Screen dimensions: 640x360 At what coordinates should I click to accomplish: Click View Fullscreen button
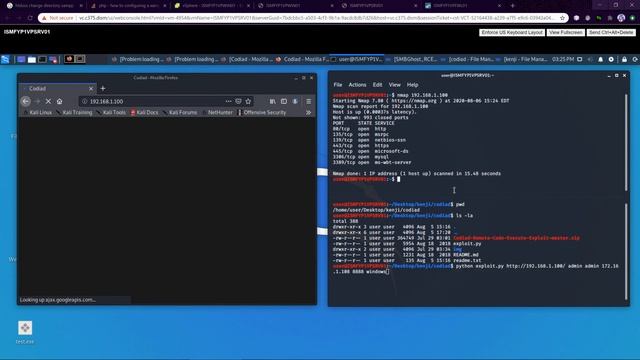tap(565, 32)
